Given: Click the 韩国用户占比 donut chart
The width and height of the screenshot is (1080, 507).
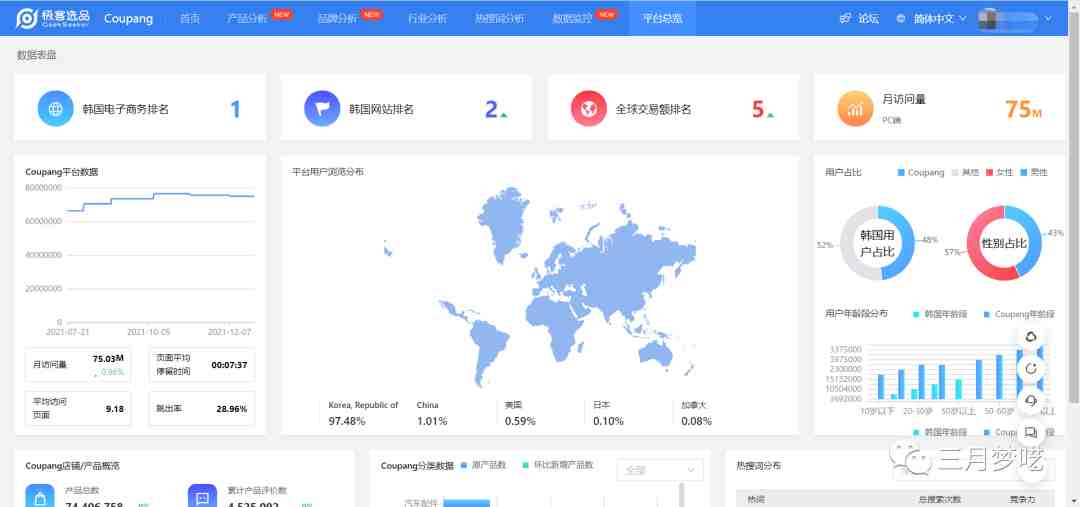Looking at the screenshot, I should (878, 243).
